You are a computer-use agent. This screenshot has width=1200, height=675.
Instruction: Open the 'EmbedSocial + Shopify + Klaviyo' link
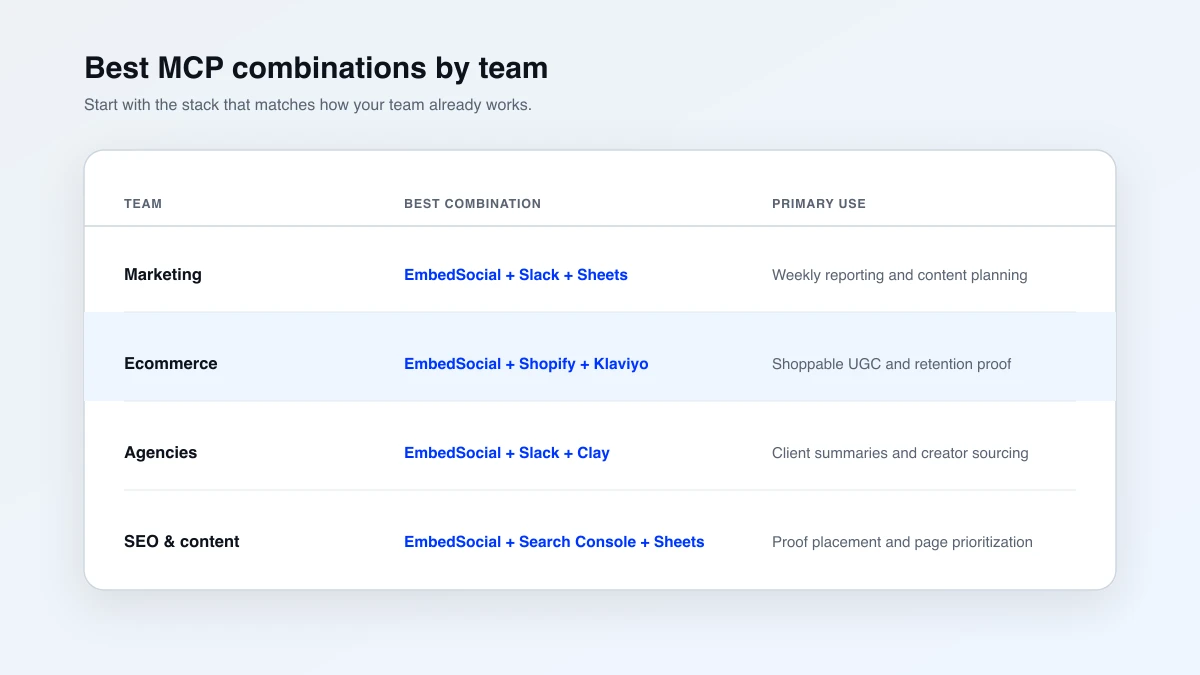tap(526, 364)
